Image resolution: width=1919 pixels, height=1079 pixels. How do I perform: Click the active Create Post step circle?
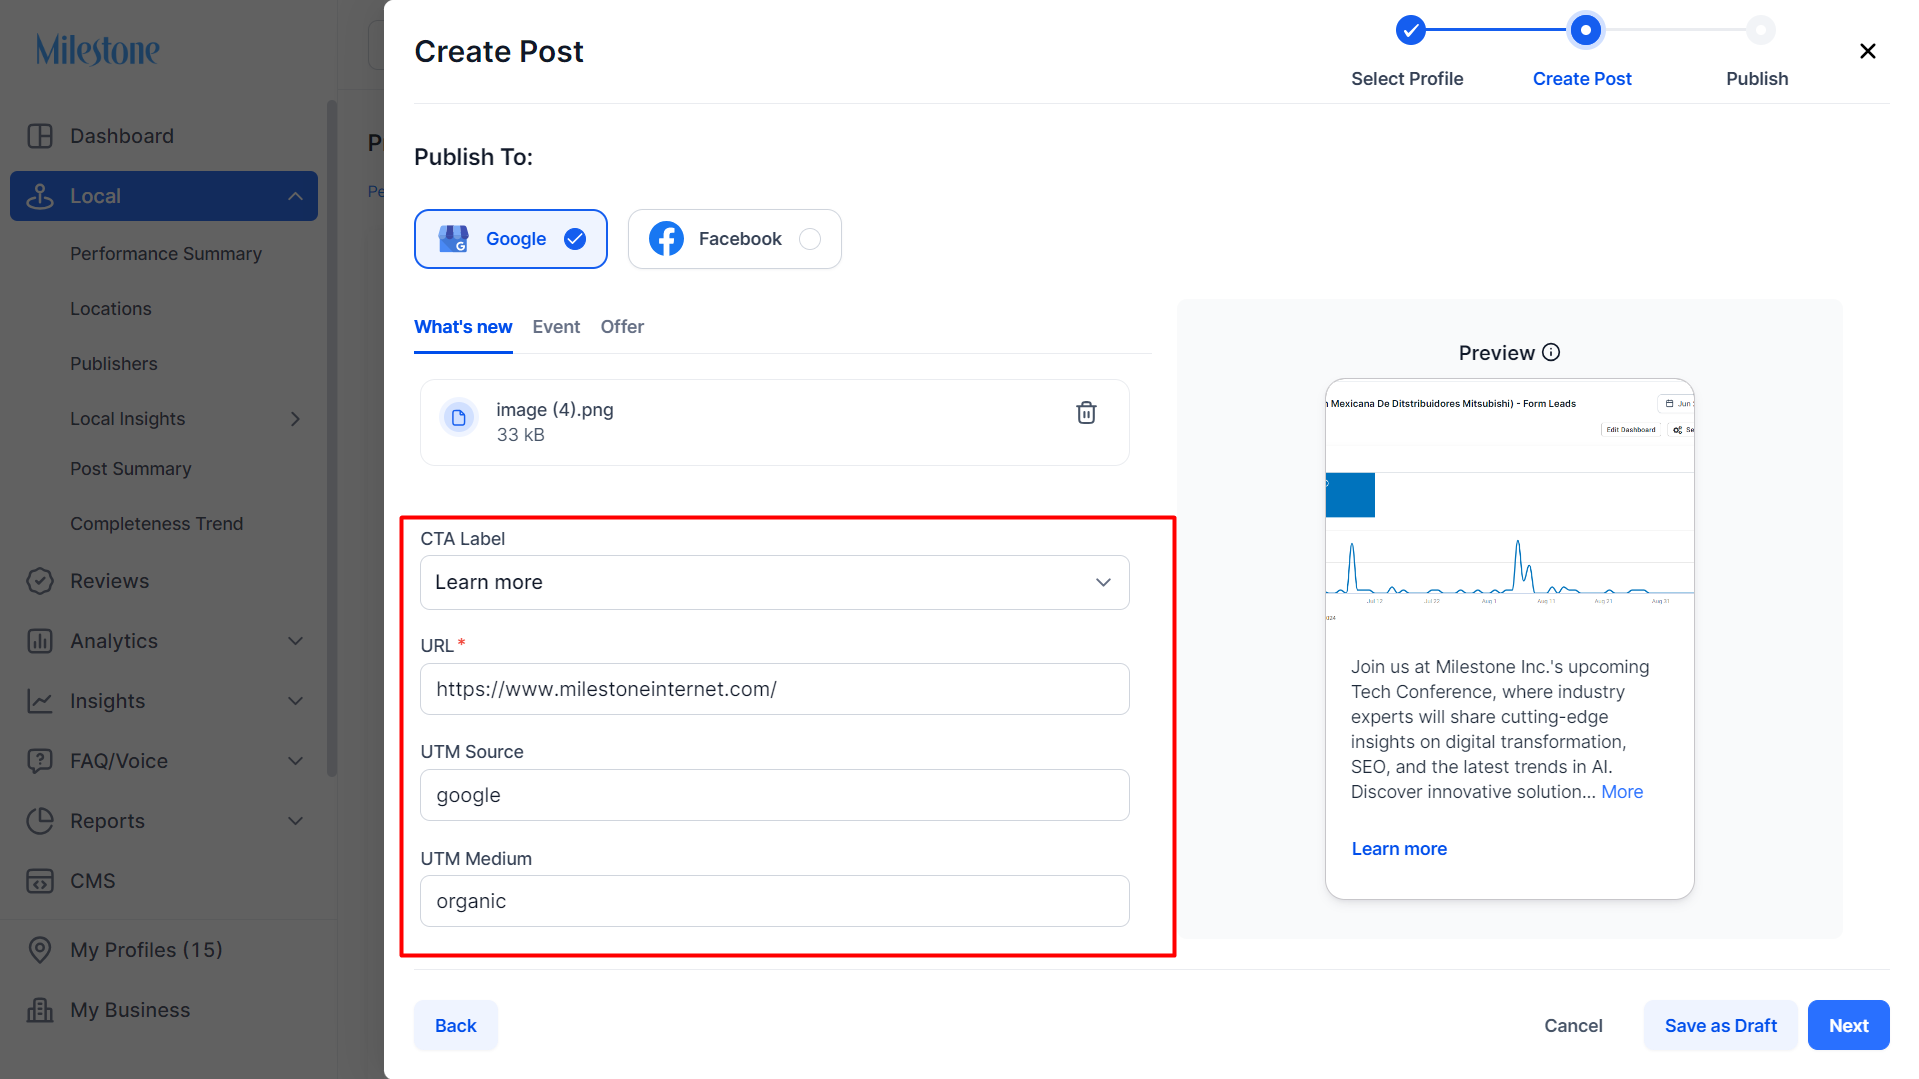pos(1585,30)
